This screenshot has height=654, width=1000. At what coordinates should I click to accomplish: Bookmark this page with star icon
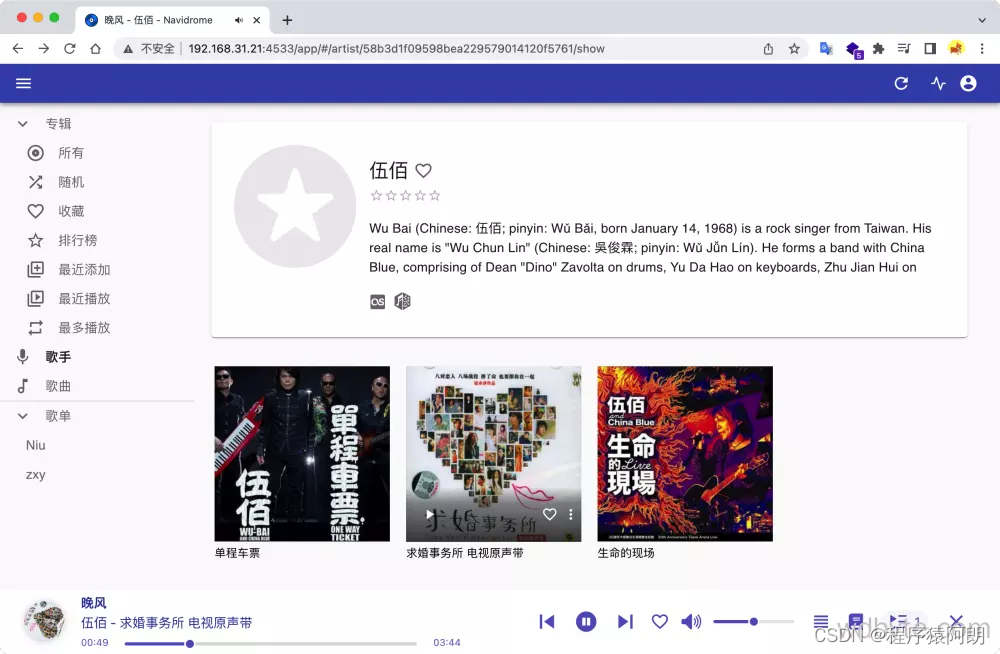[x=794, y=48]
